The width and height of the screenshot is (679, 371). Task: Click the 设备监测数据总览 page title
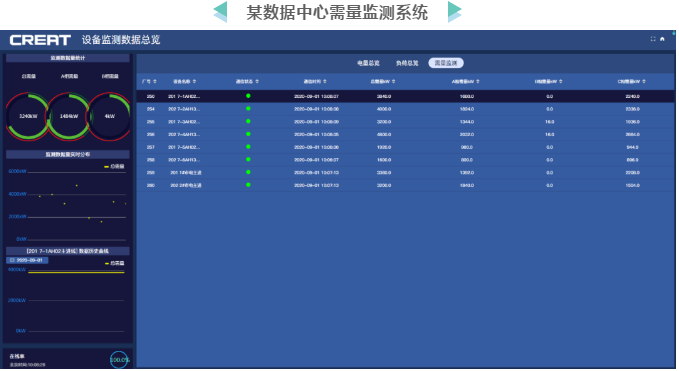click(121, 40)
